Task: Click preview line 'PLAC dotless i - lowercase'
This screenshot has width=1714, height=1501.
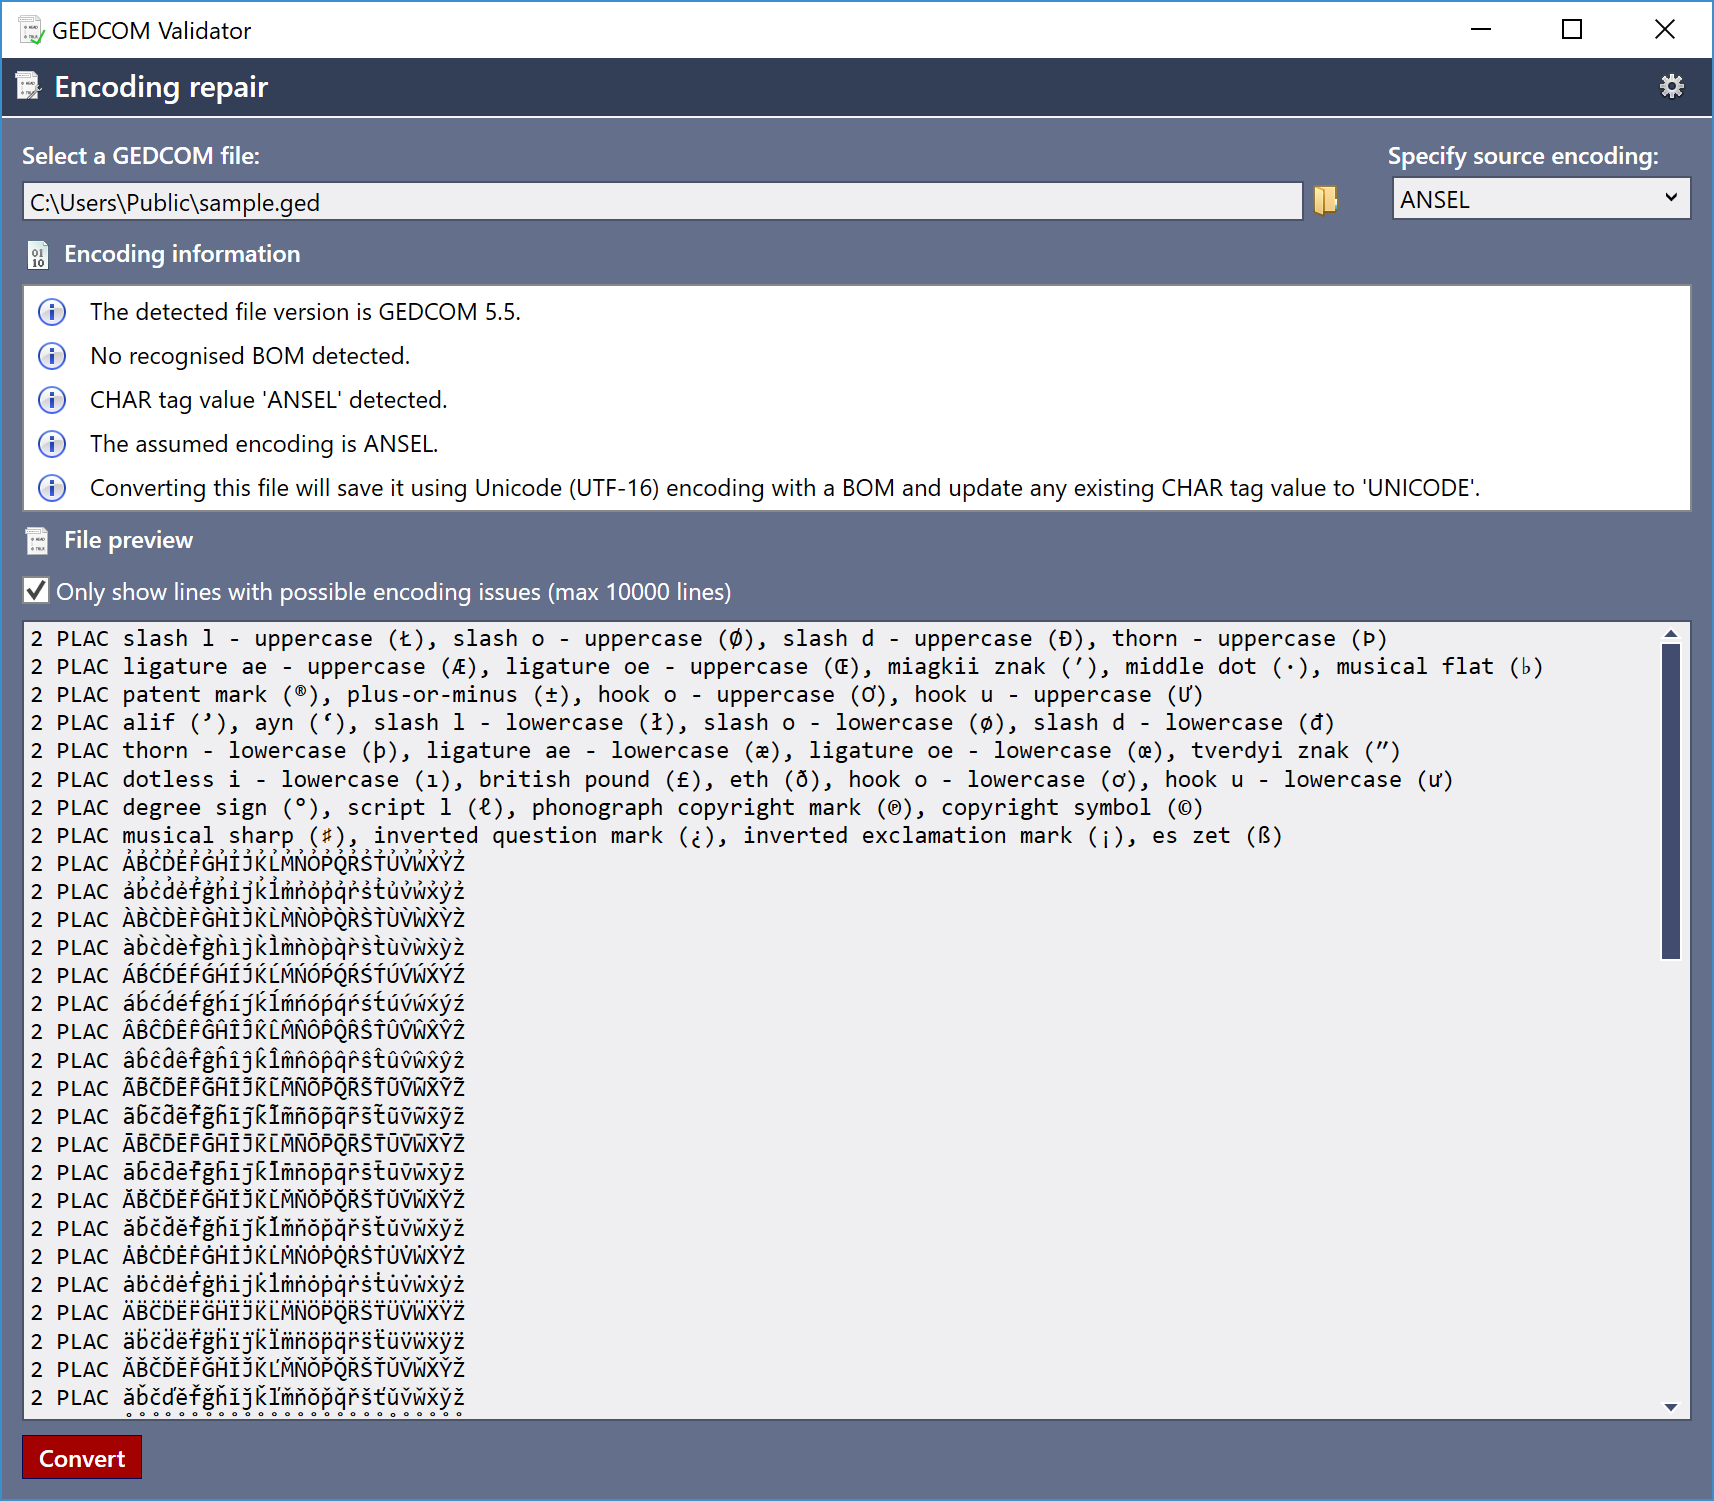Action: pyautogui.click(x=741, y=779)
